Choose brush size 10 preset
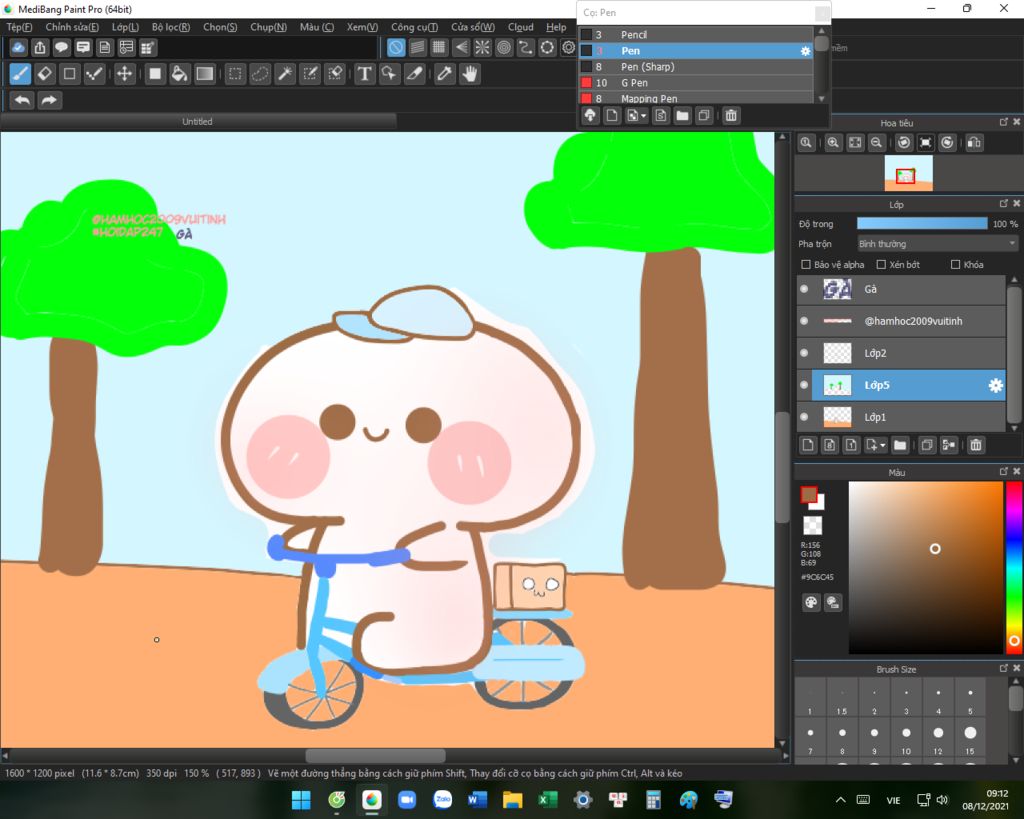Screen dimensions: 1024x819 (906, 739)
